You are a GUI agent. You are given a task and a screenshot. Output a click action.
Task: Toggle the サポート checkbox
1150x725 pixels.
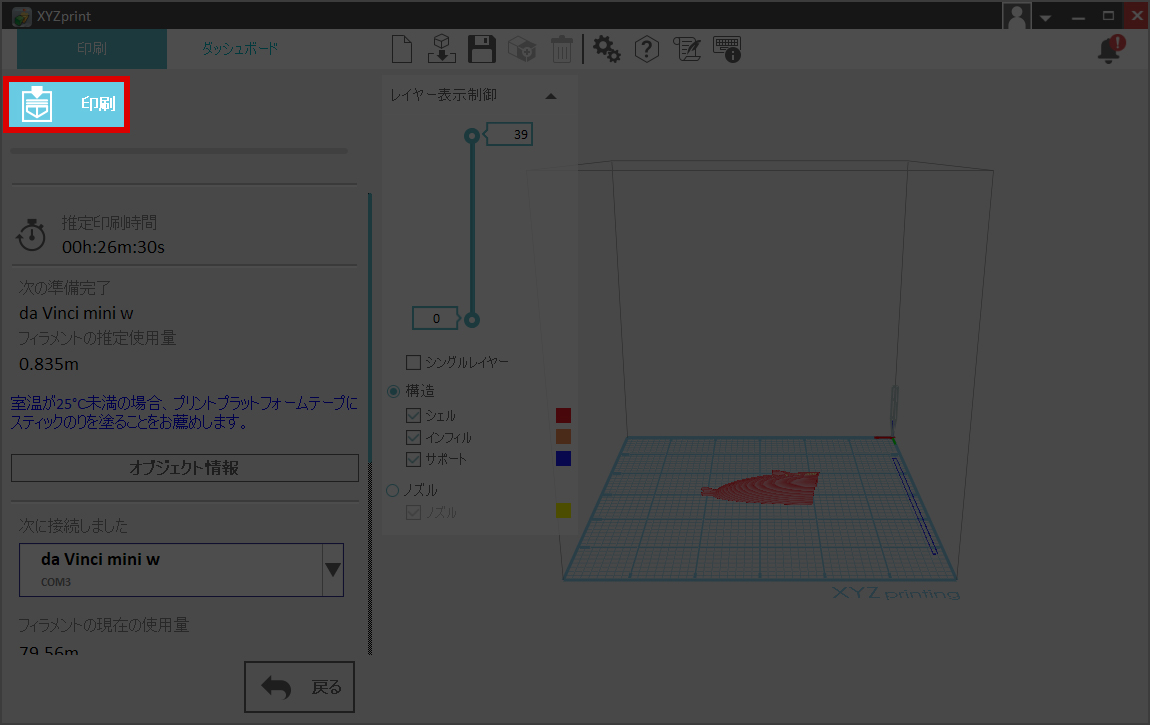tap(413, 460)
